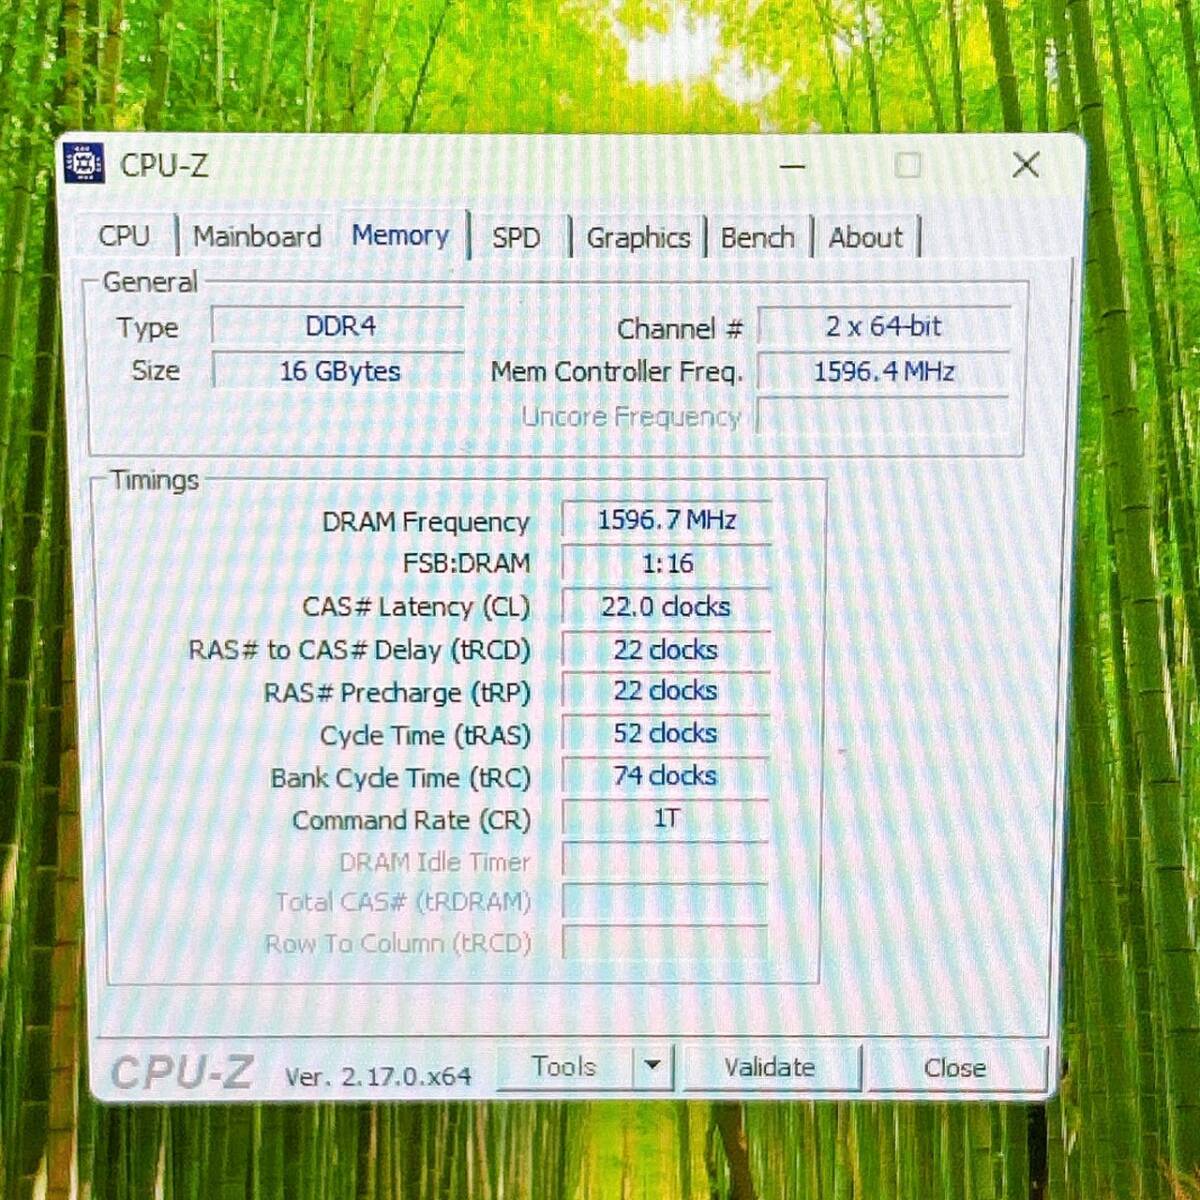This screenshot has width=1200, height=1200.
Task: Click the Cycle Time (tRAS) label
Action: pos(425,736)
